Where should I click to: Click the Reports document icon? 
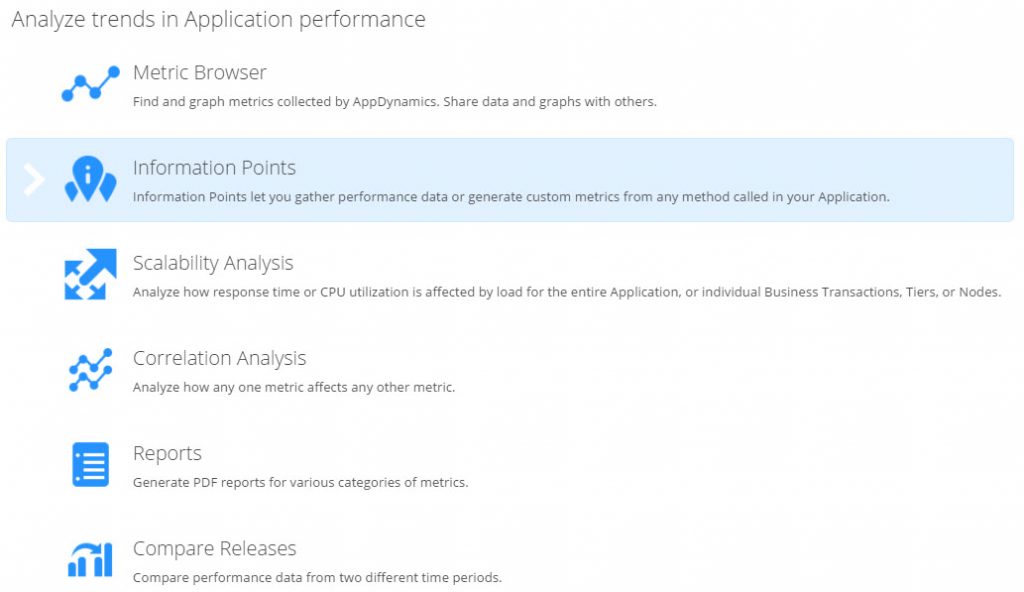[x=91, y=464]
